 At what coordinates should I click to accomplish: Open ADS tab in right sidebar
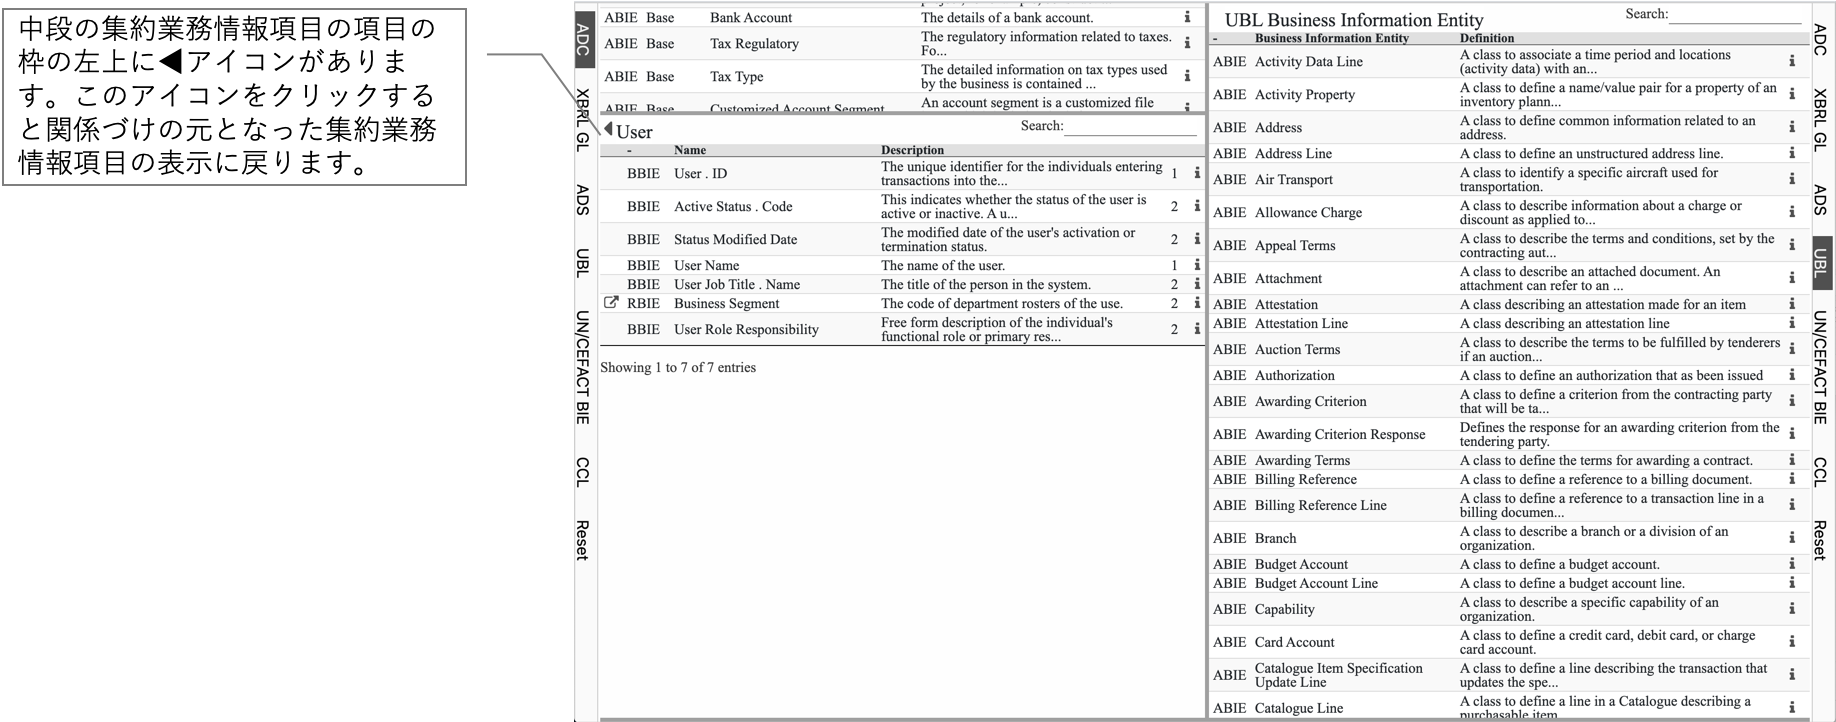(x=1821, y=200)
